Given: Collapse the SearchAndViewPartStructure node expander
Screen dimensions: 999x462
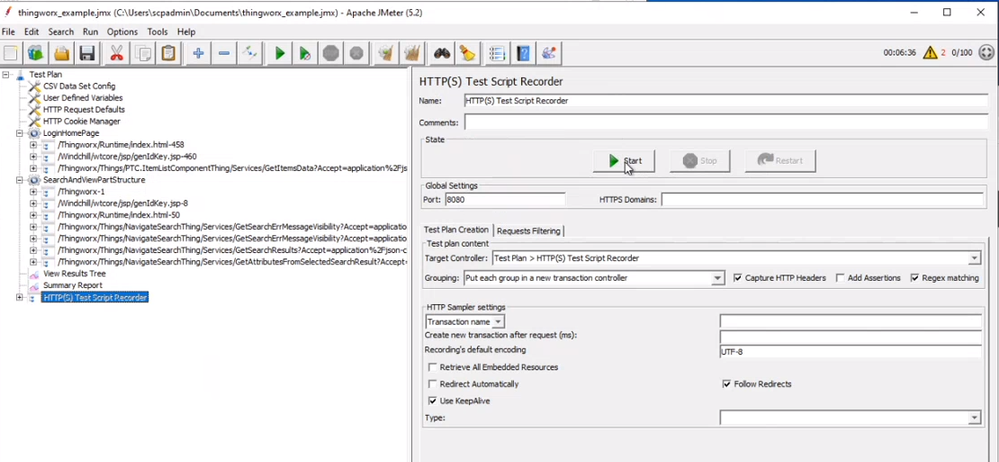Looking at the screenshot, I should (x=20, y=180).
